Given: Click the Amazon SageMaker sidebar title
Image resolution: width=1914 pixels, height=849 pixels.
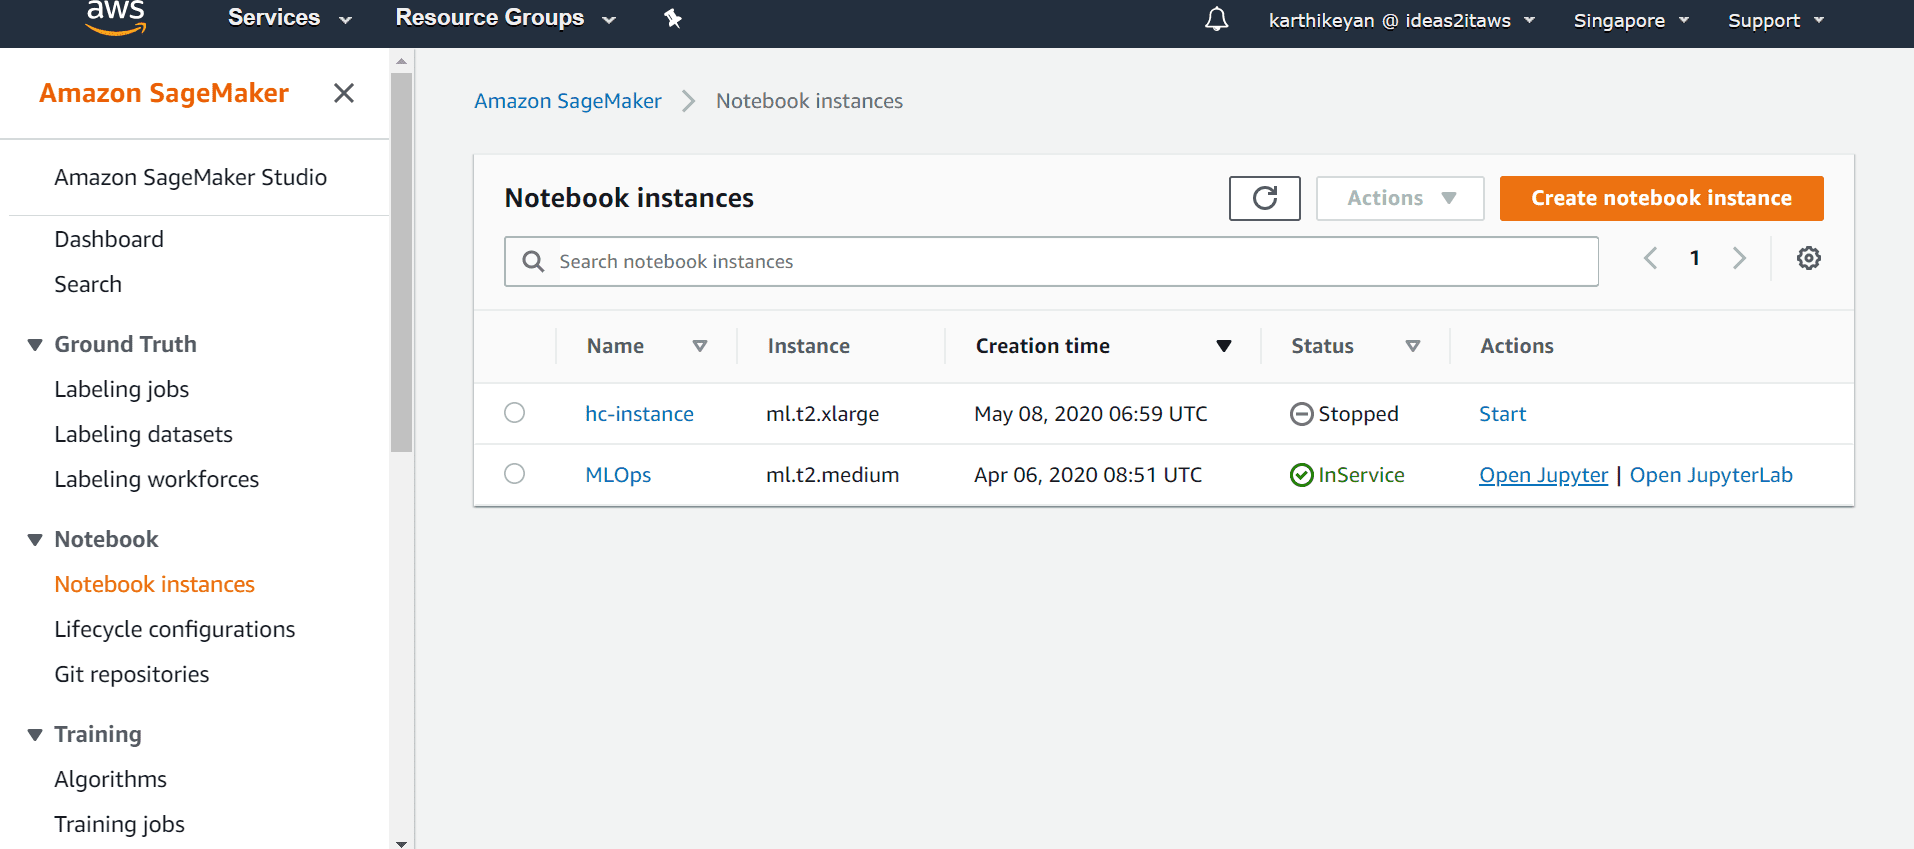Looking at the screenshot, I should click(164, 93).
